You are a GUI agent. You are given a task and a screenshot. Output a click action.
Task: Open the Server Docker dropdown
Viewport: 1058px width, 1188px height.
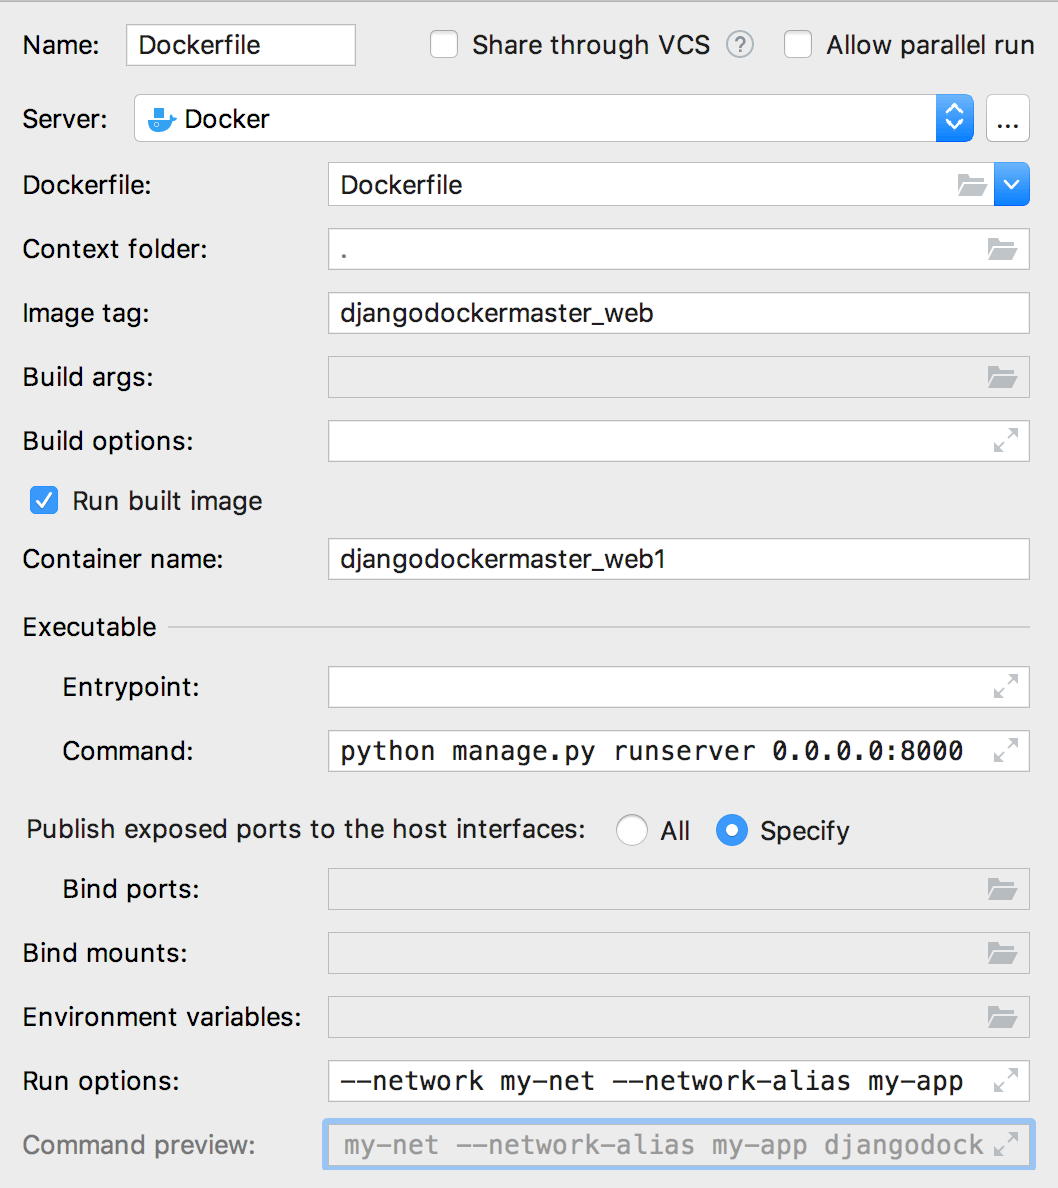coord(954,118)
